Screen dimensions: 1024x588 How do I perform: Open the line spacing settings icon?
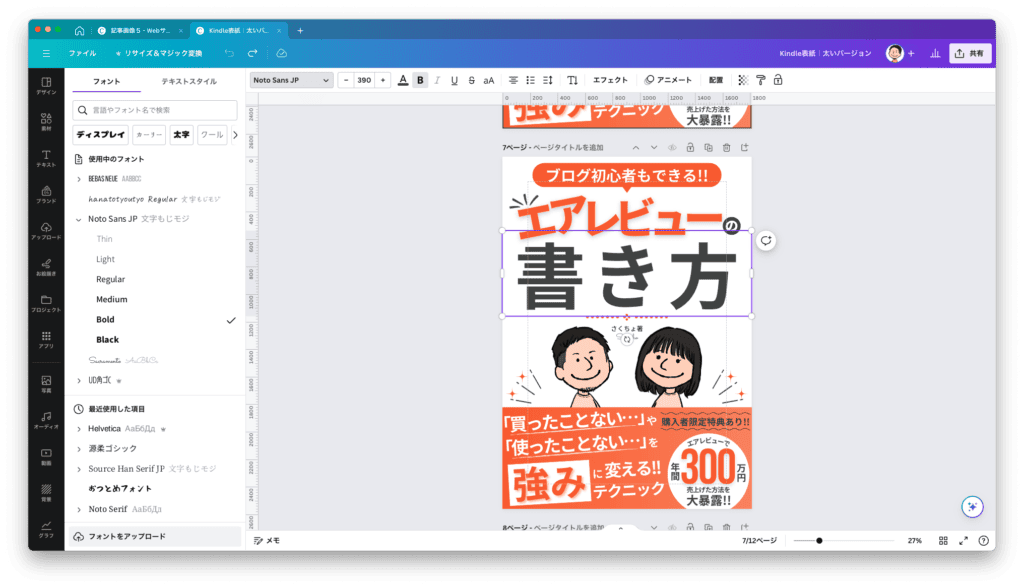coord(548,80)
